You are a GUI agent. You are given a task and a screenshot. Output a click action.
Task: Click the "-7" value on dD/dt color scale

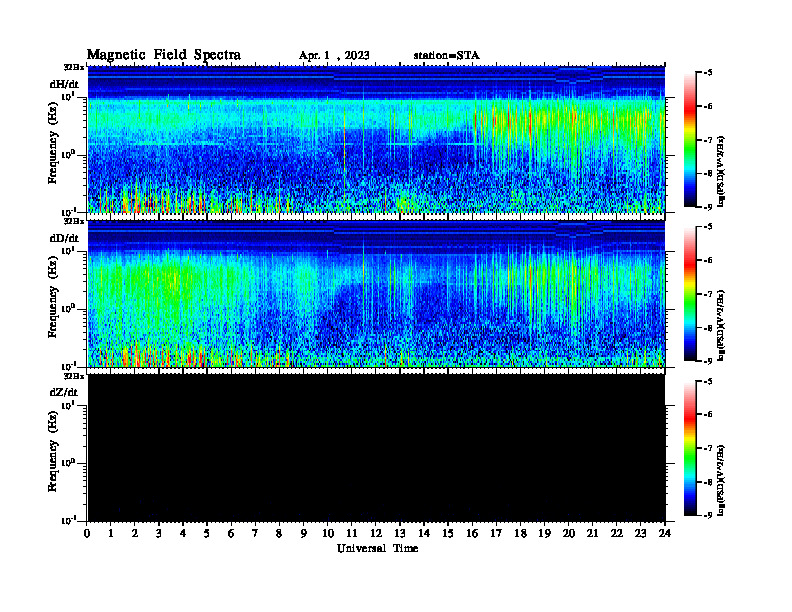click(x=707, y=294)
